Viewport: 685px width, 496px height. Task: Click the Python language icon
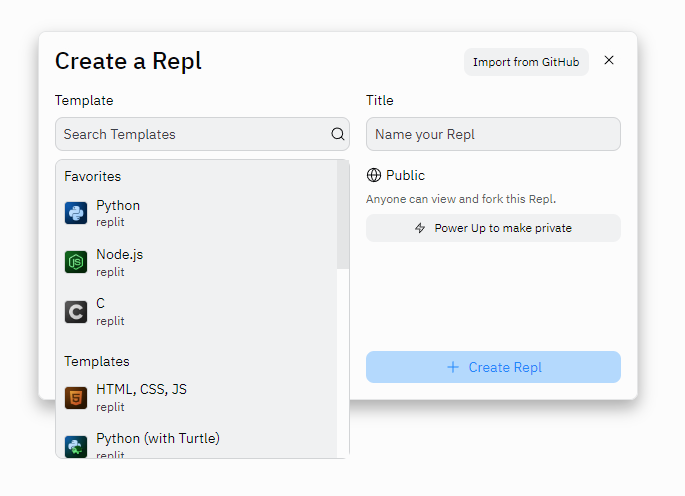[76, 213]
